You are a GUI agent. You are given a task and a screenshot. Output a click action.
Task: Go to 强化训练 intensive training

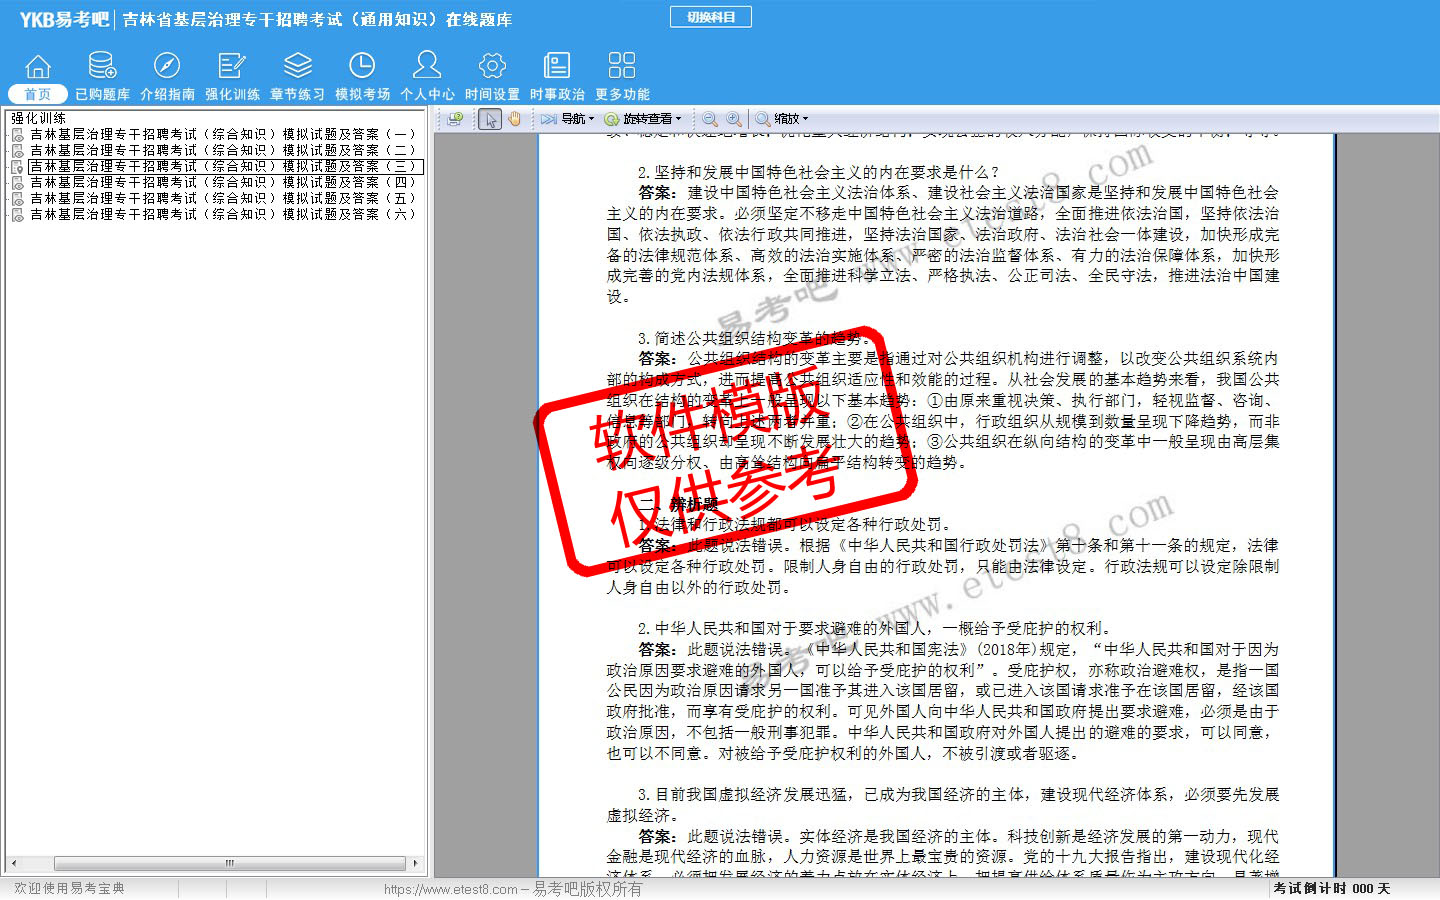tap(232, 77)
